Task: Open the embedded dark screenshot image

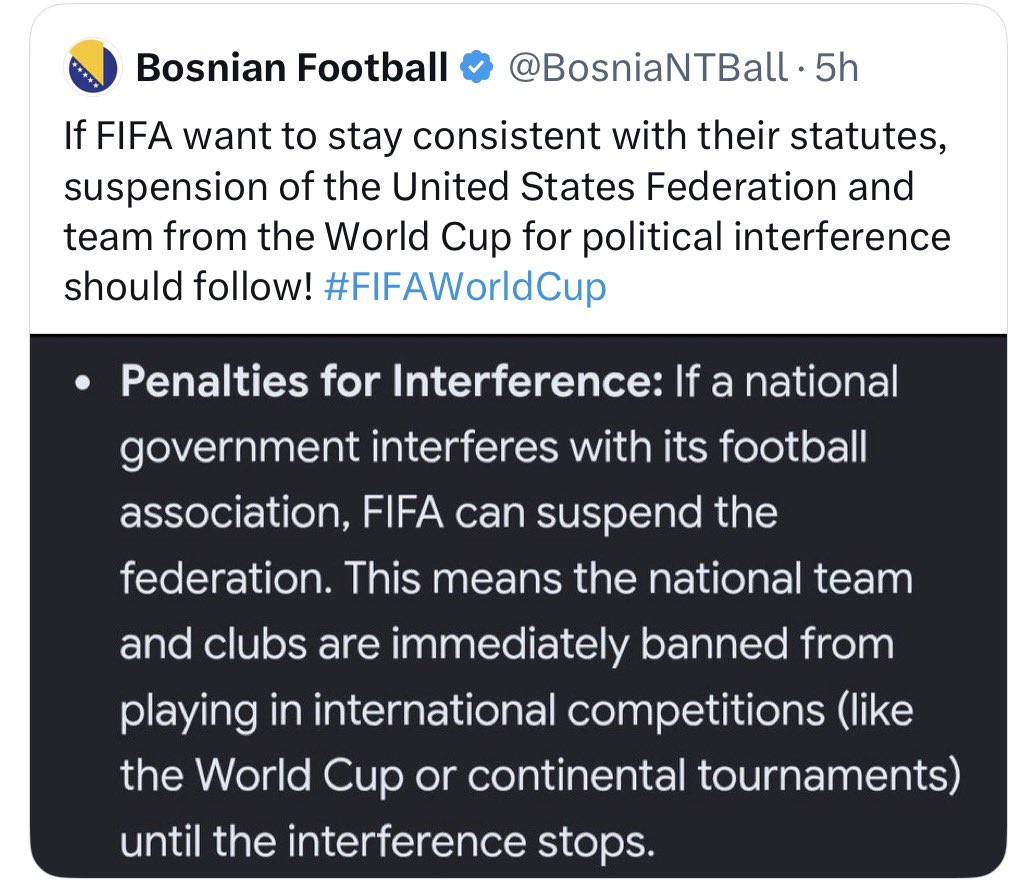Action: click(518, 606)
